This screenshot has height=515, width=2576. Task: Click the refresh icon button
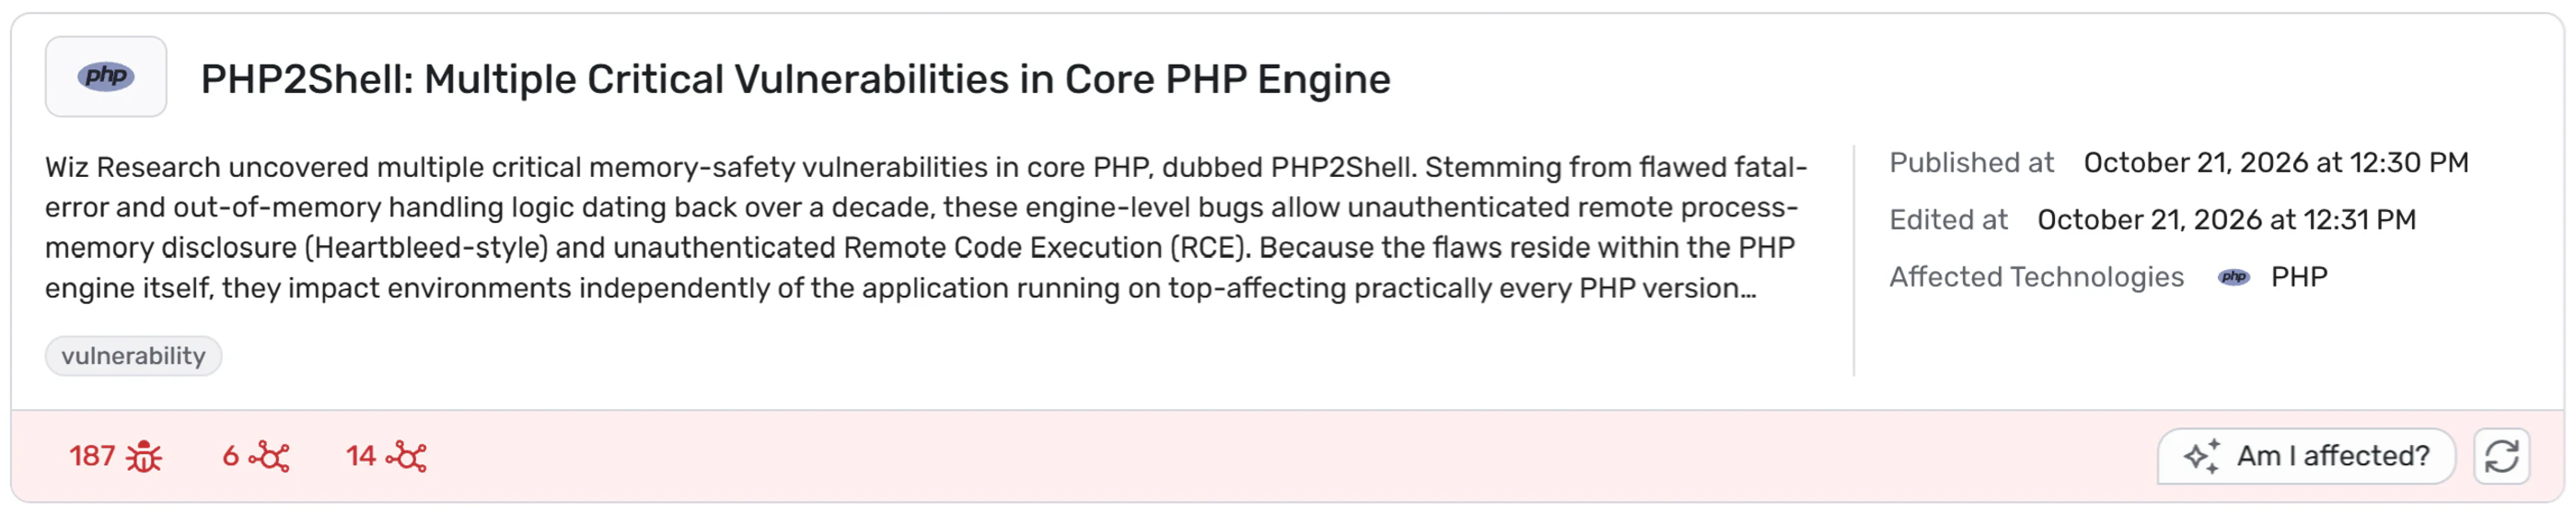tap(2502, 456)
